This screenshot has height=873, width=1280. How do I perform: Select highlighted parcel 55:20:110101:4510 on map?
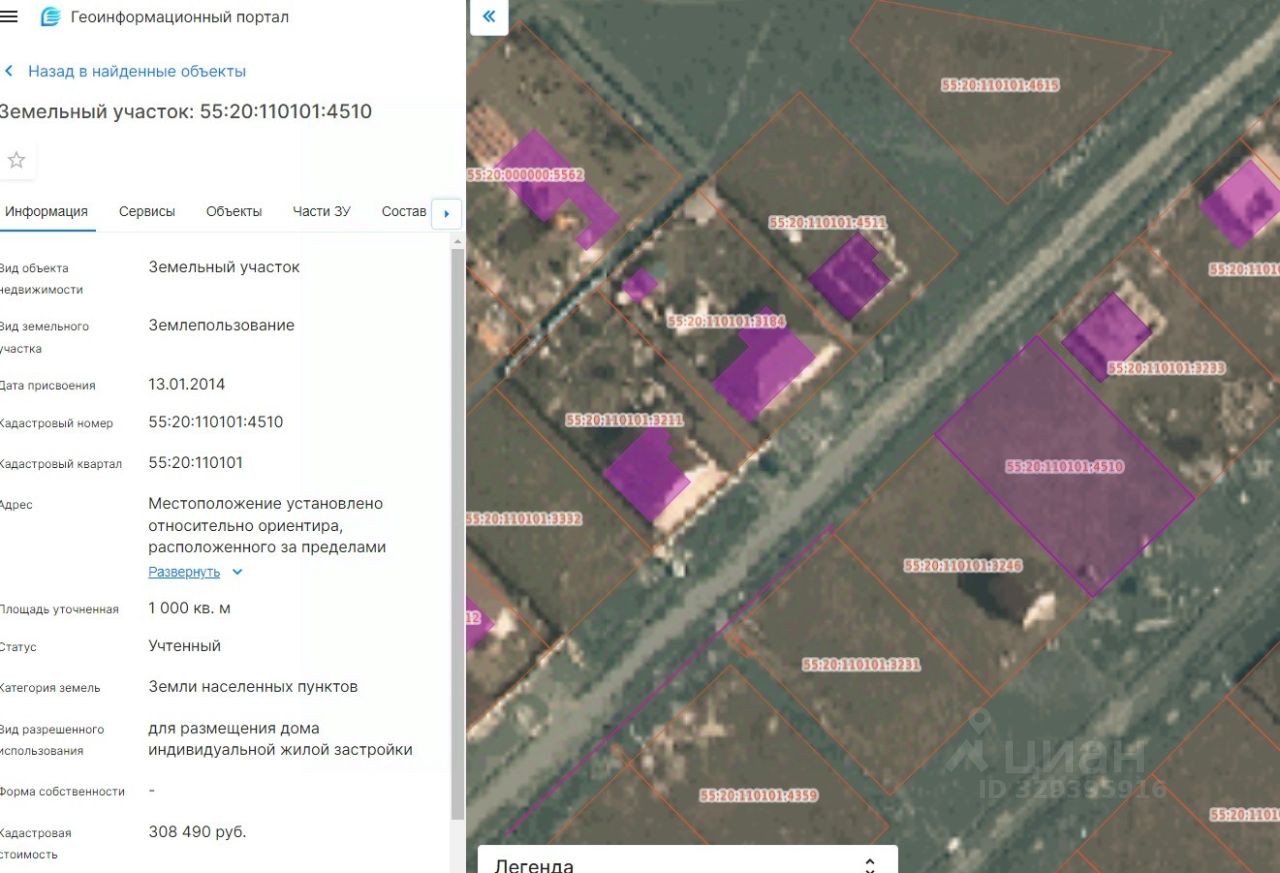tap(1064, 466)
